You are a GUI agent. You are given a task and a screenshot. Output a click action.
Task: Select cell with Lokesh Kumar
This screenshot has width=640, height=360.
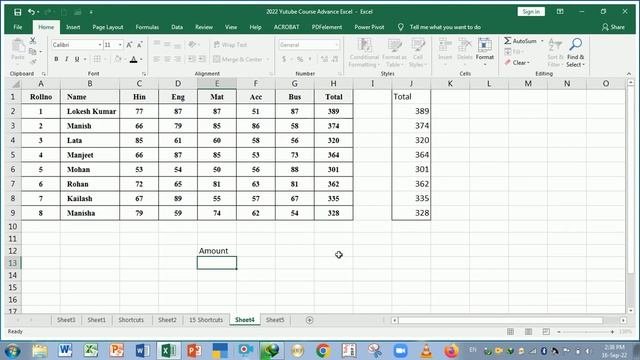pyautogui.click(x=90, y=111)
